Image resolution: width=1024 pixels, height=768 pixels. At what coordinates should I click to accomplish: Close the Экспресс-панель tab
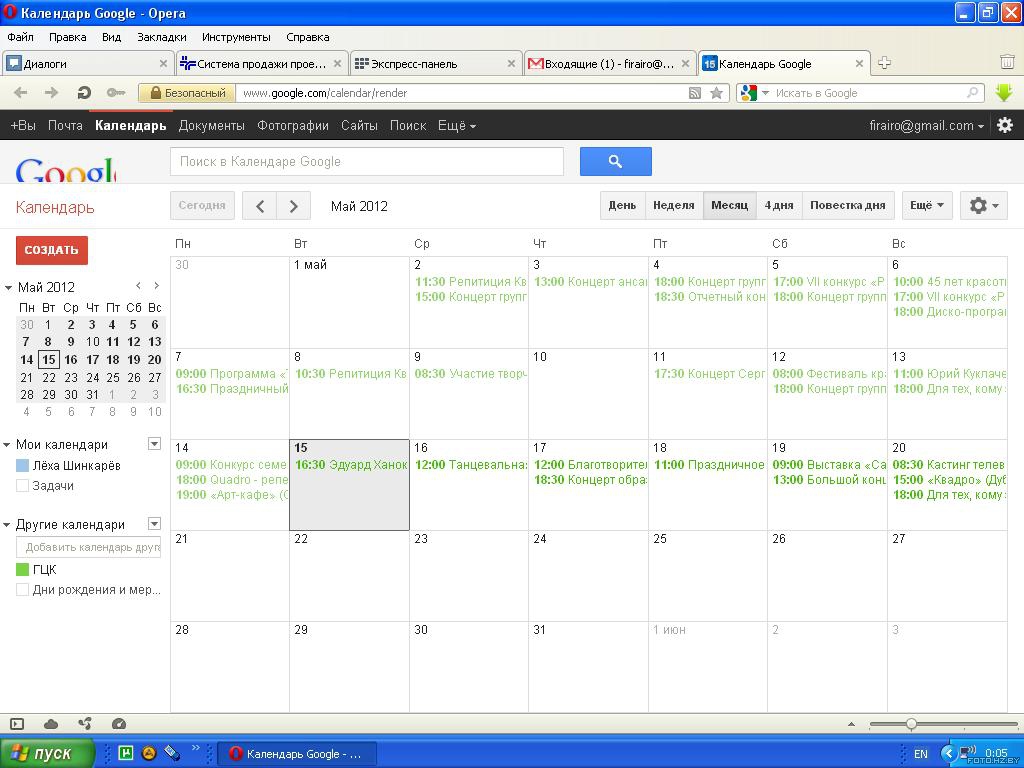click(x=511, y=64)
